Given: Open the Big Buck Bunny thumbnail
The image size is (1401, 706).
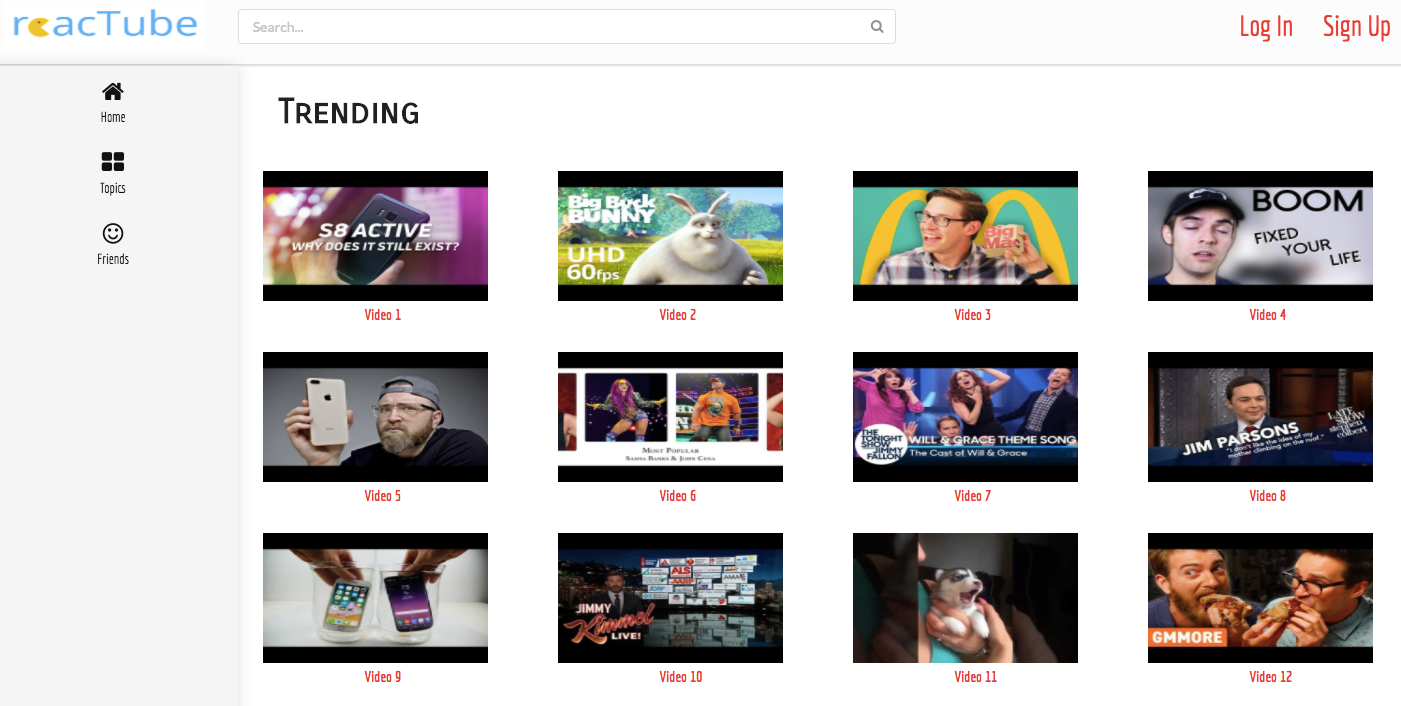Looking at the screenshot, I should (670, 236).
